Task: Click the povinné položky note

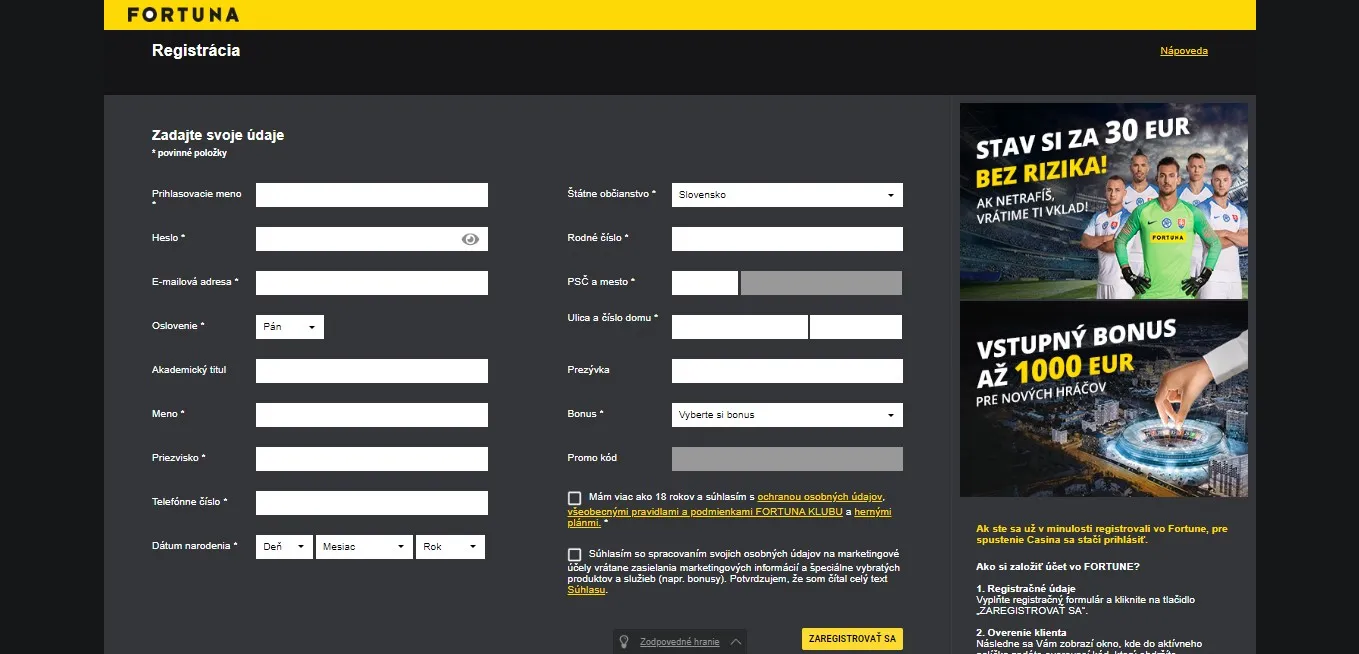Action: 190,153
